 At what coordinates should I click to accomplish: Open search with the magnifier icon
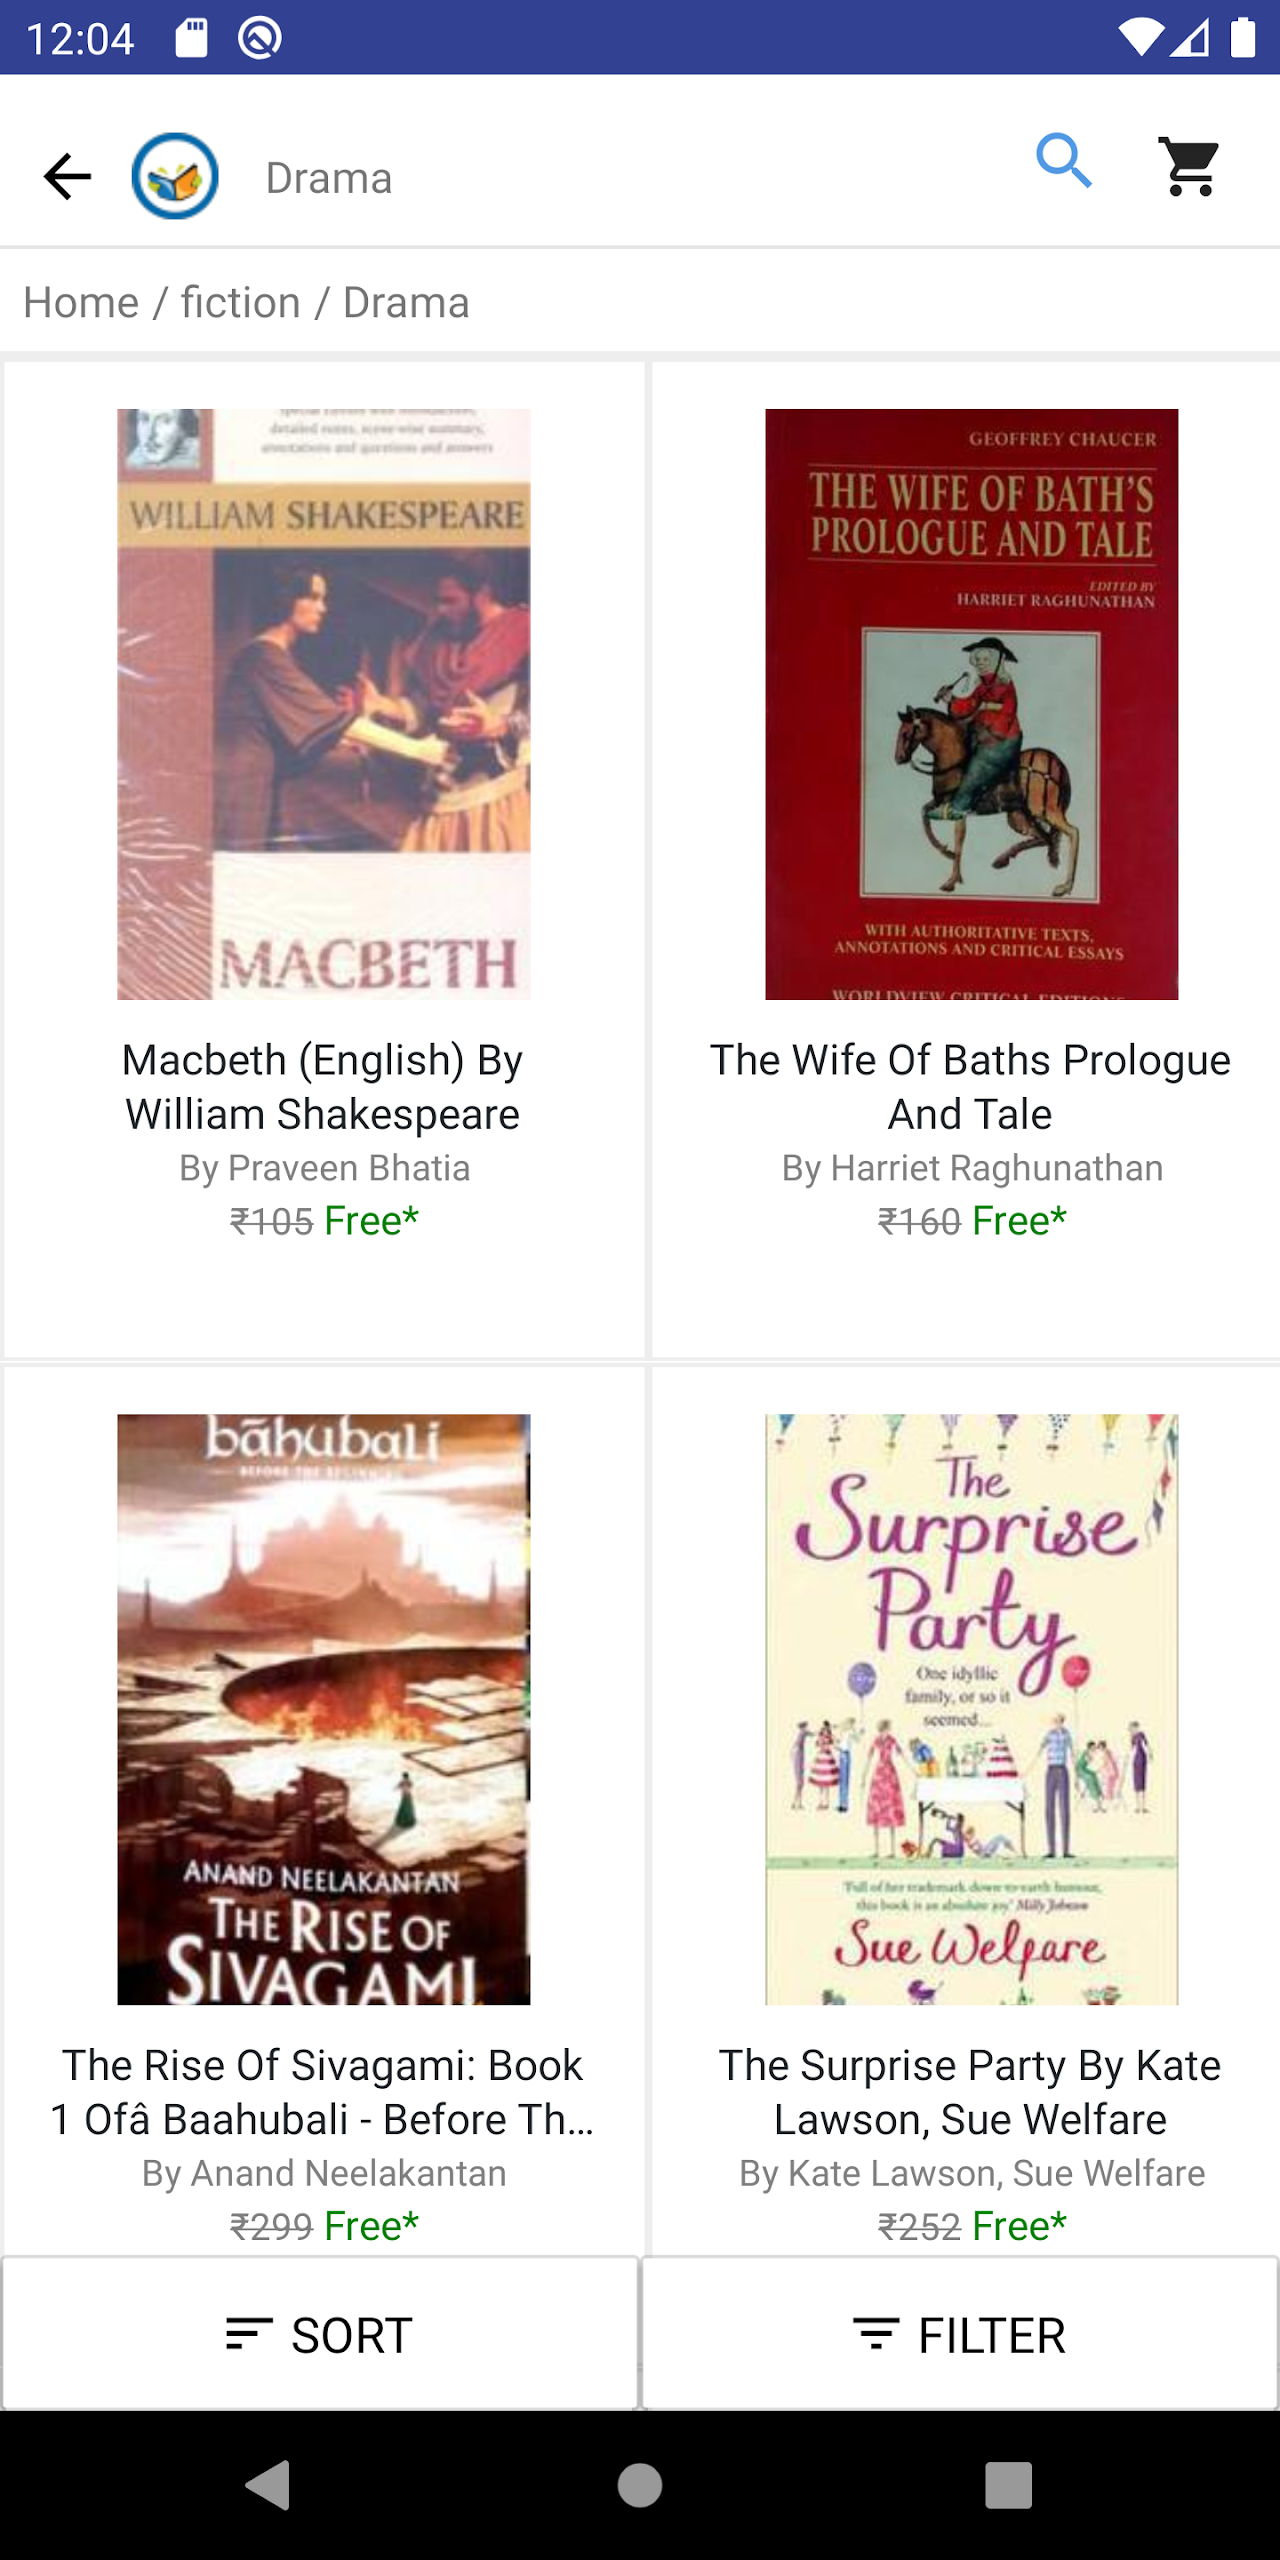(1063, 161)
